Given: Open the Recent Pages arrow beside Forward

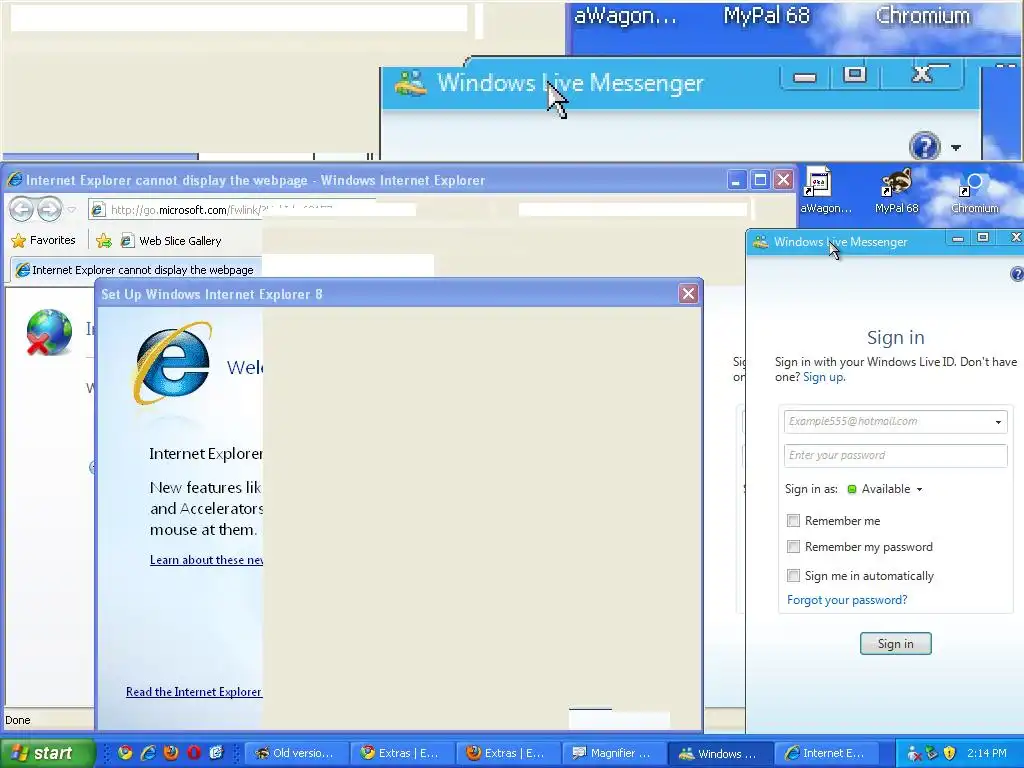Looking at the screenshot, I should click(x=72, y=210).
